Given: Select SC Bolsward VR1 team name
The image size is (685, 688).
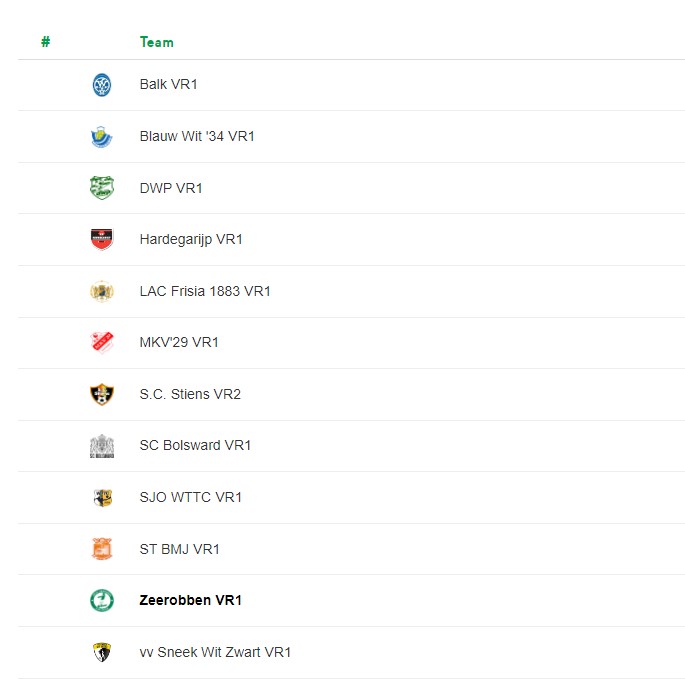Looking at the screenshot, I should click(195, 445).
